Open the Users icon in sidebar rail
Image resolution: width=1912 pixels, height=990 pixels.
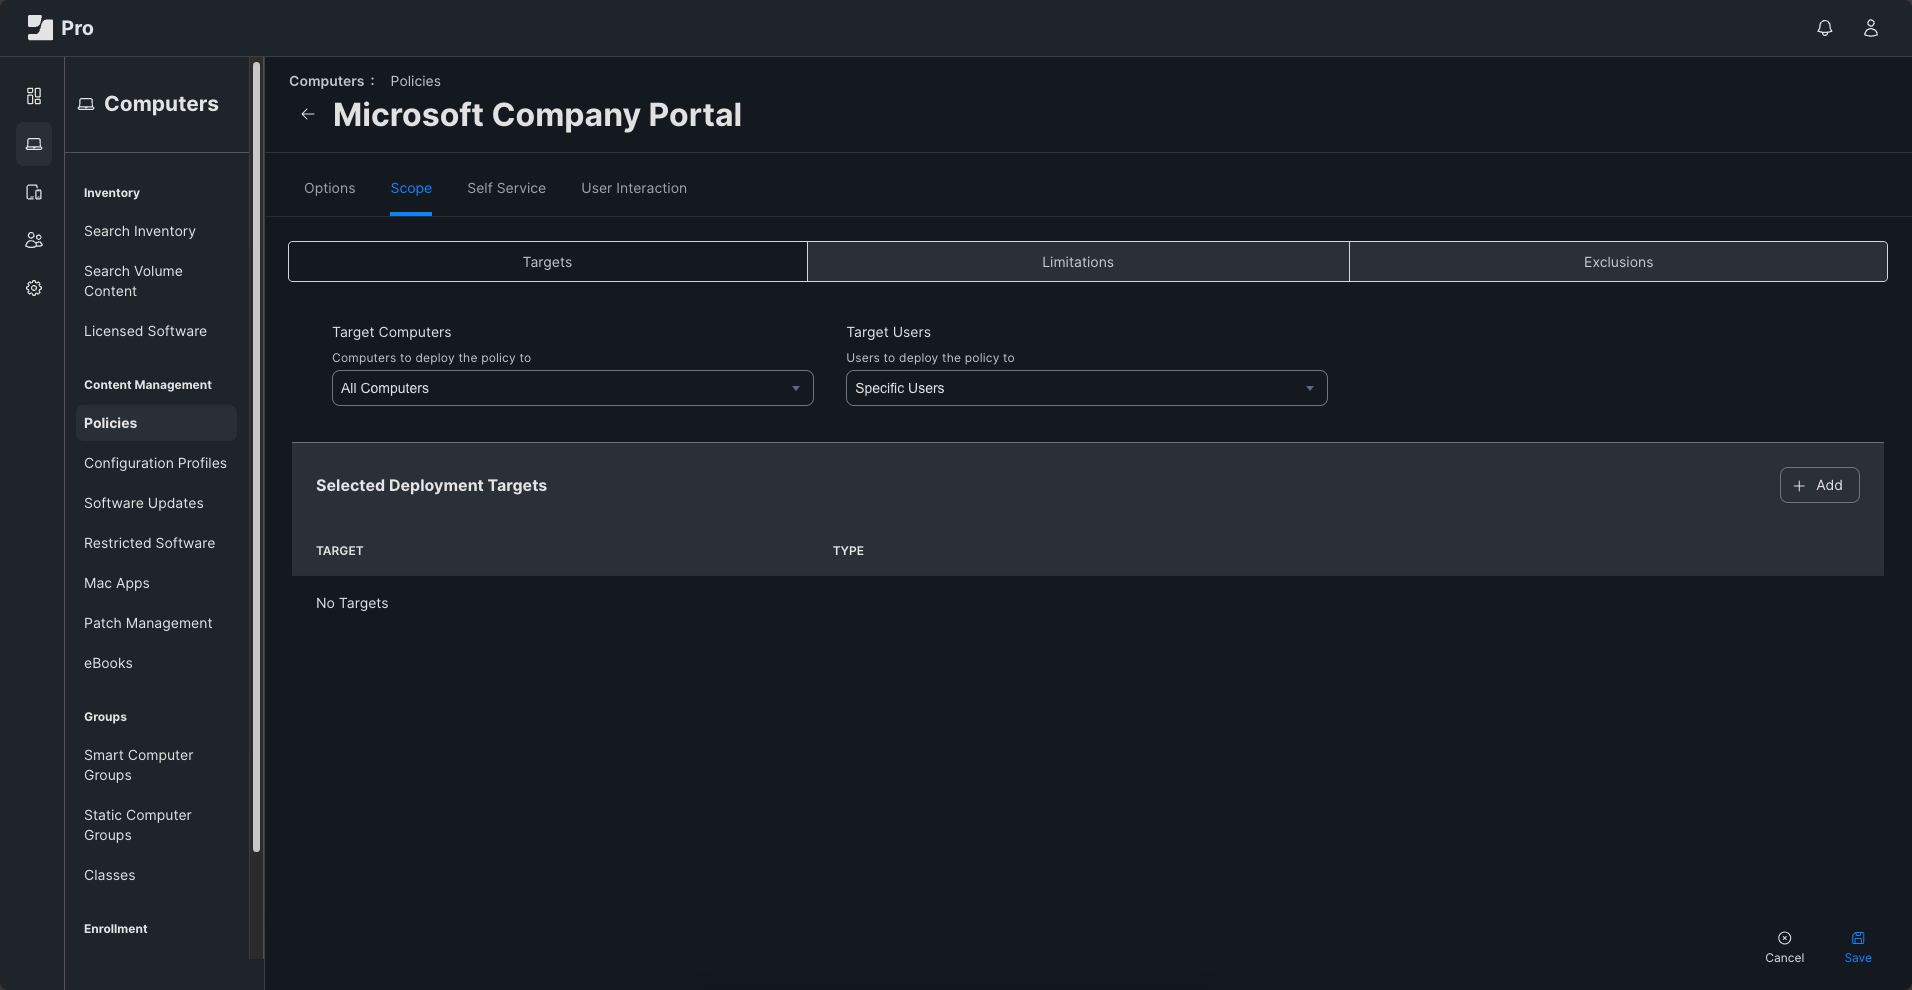[x=34, y=240]
